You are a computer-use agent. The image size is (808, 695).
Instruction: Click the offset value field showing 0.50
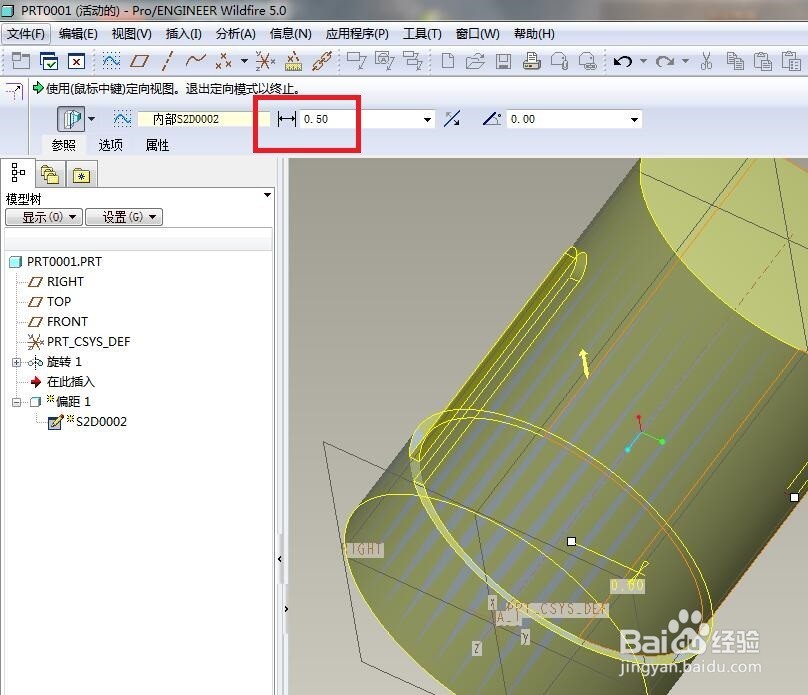361,119
